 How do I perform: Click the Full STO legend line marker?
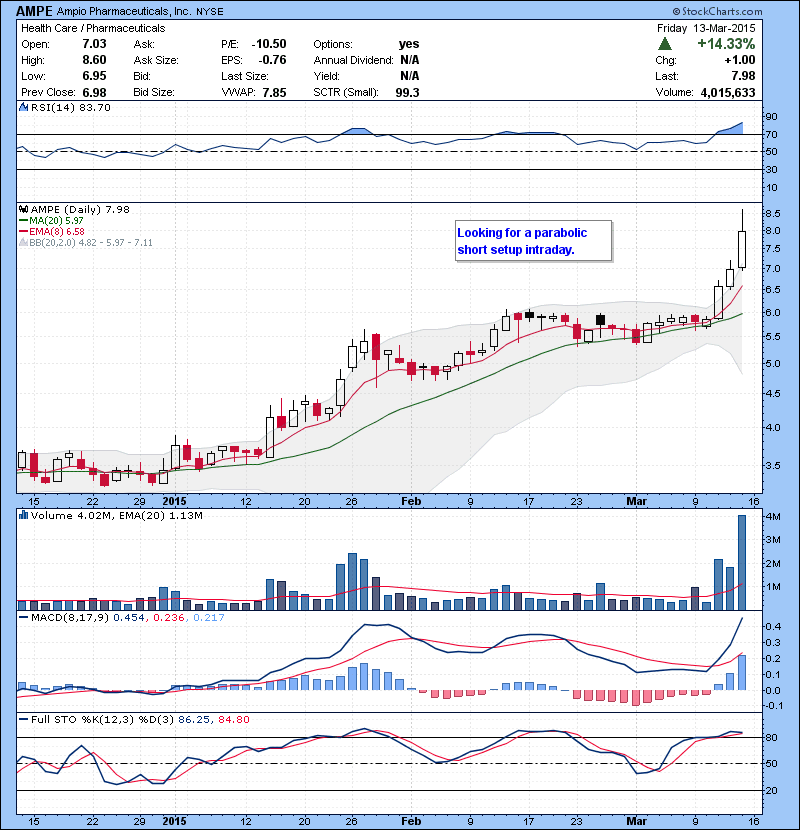click(23, 719)
